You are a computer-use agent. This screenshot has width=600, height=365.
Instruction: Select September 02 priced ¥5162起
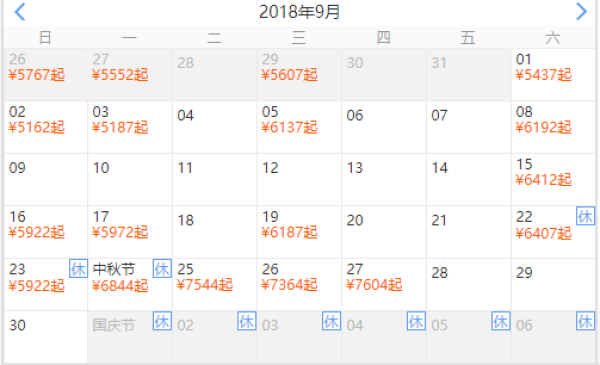[46, 127]
